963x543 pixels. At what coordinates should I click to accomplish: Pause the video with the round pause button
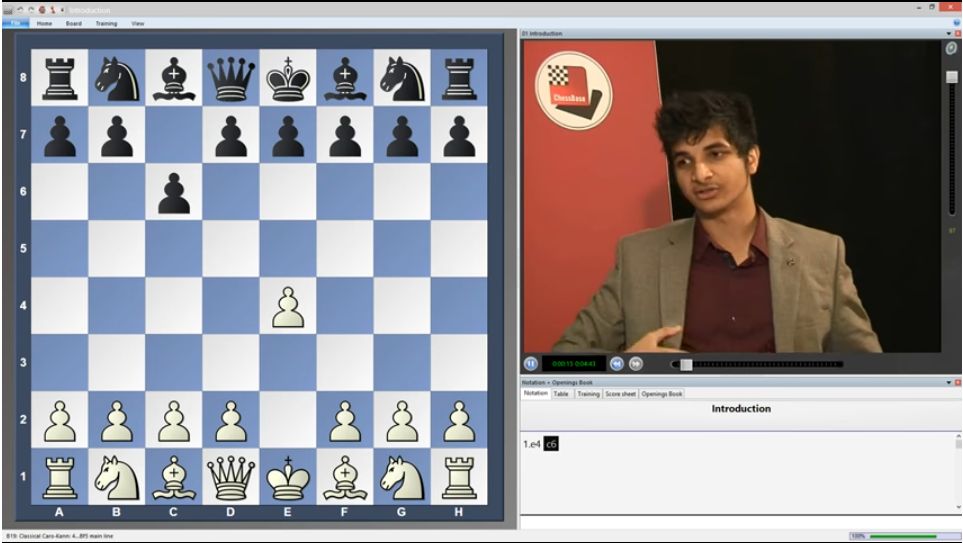tap(530, 364)
